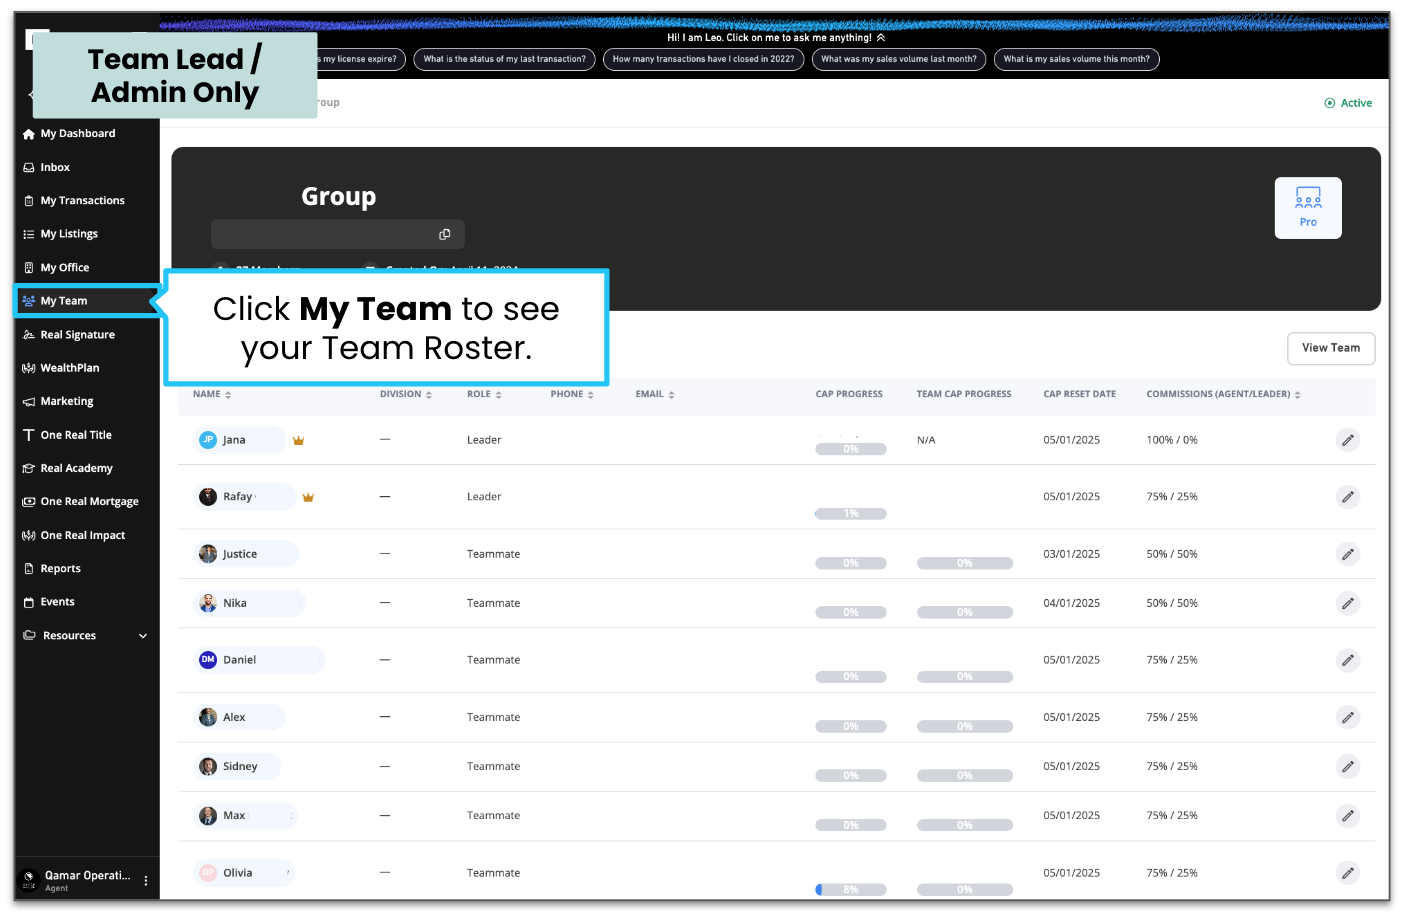
Task: Collapse the left sidebar
Action: click(x=31, y=95)
